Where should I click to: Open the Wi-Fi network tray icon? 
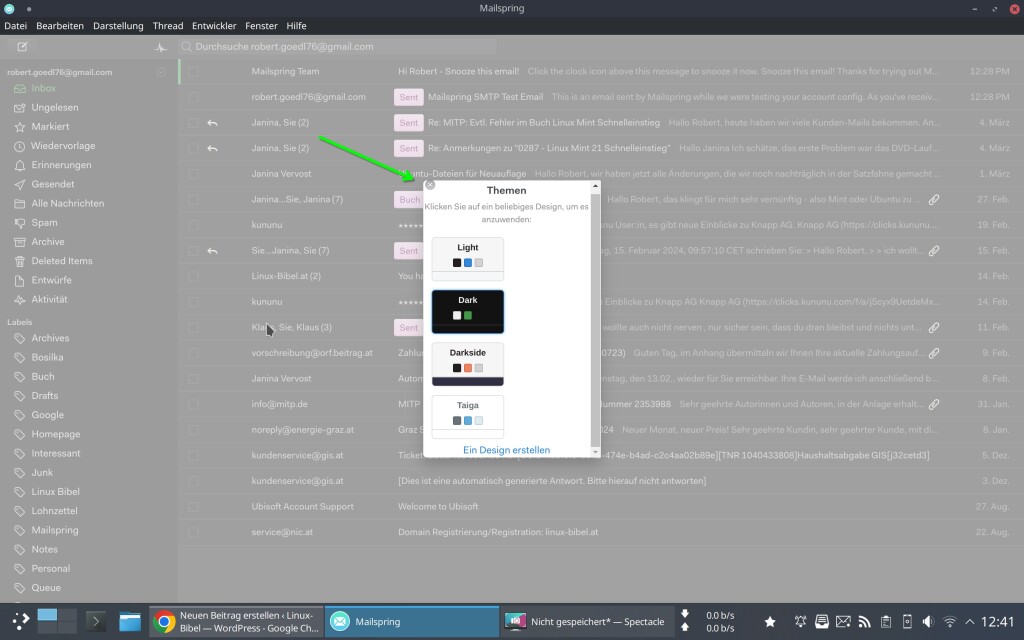[x=950, y=622]
